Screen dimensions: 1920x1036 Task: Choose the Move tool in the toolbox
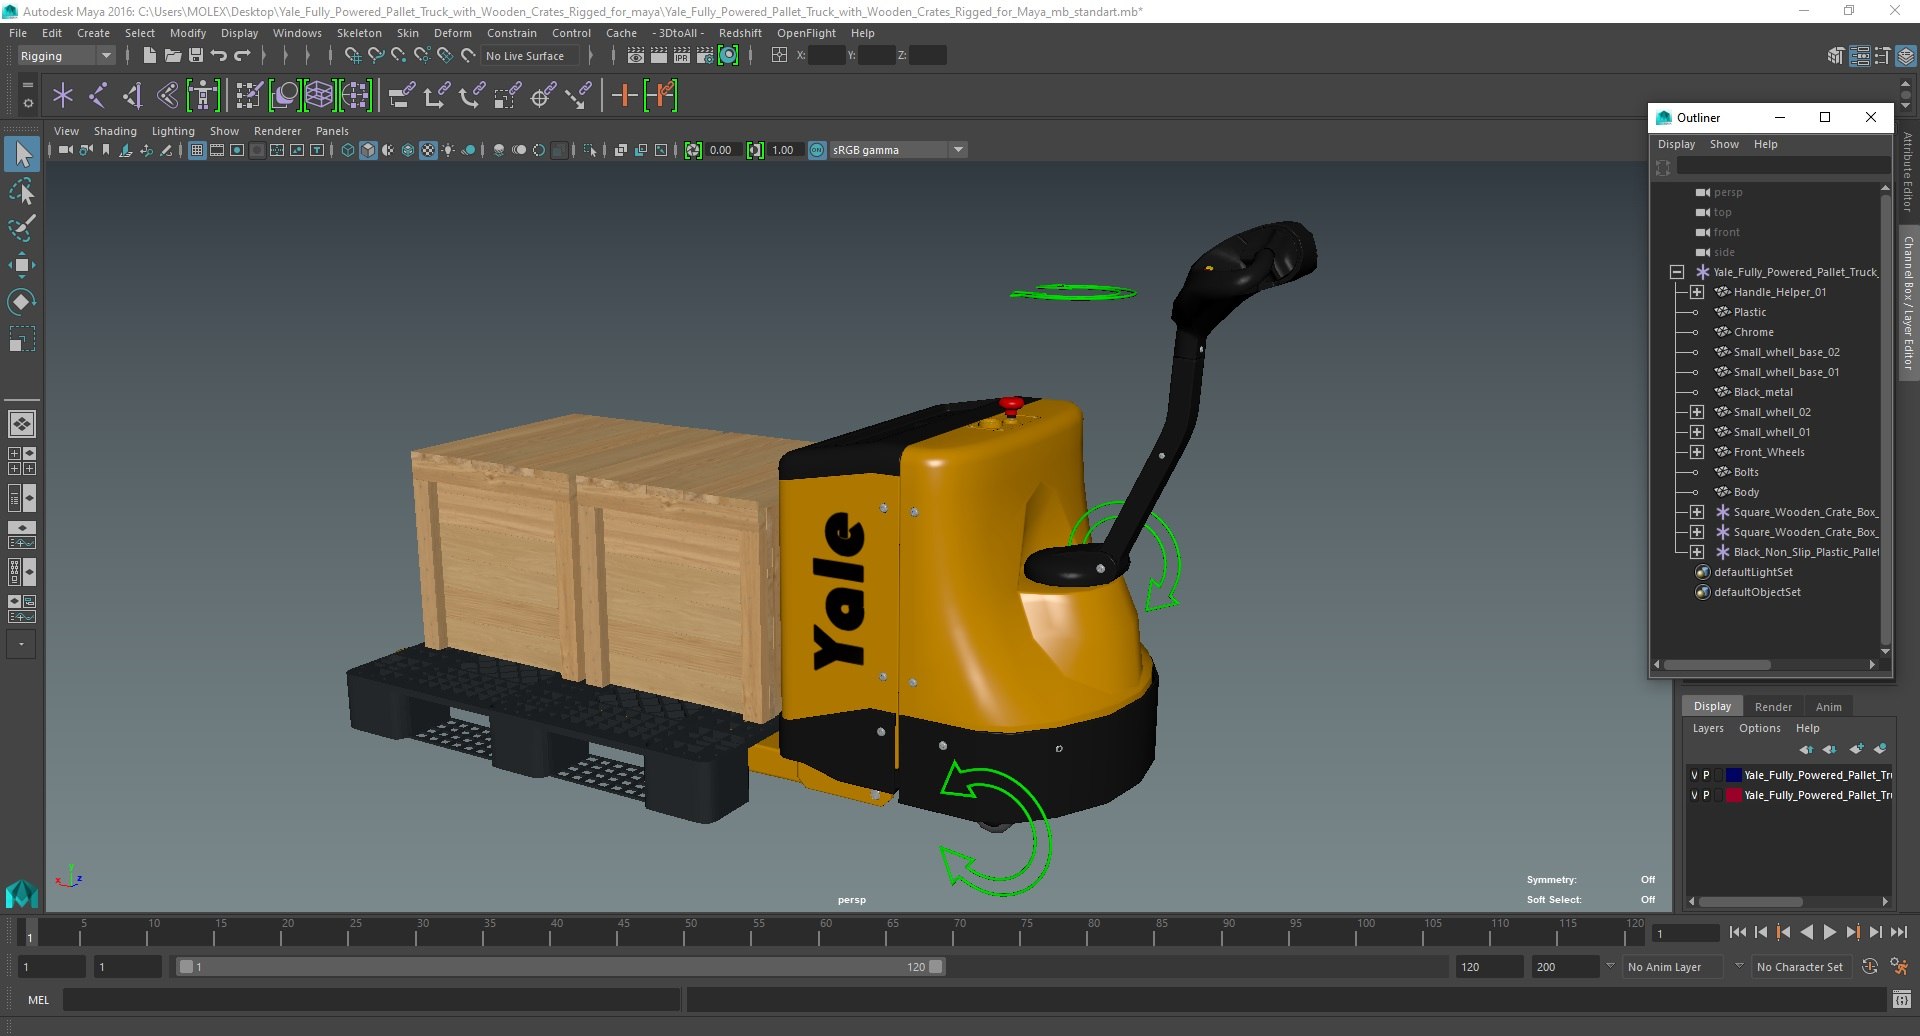pos(22,265)
